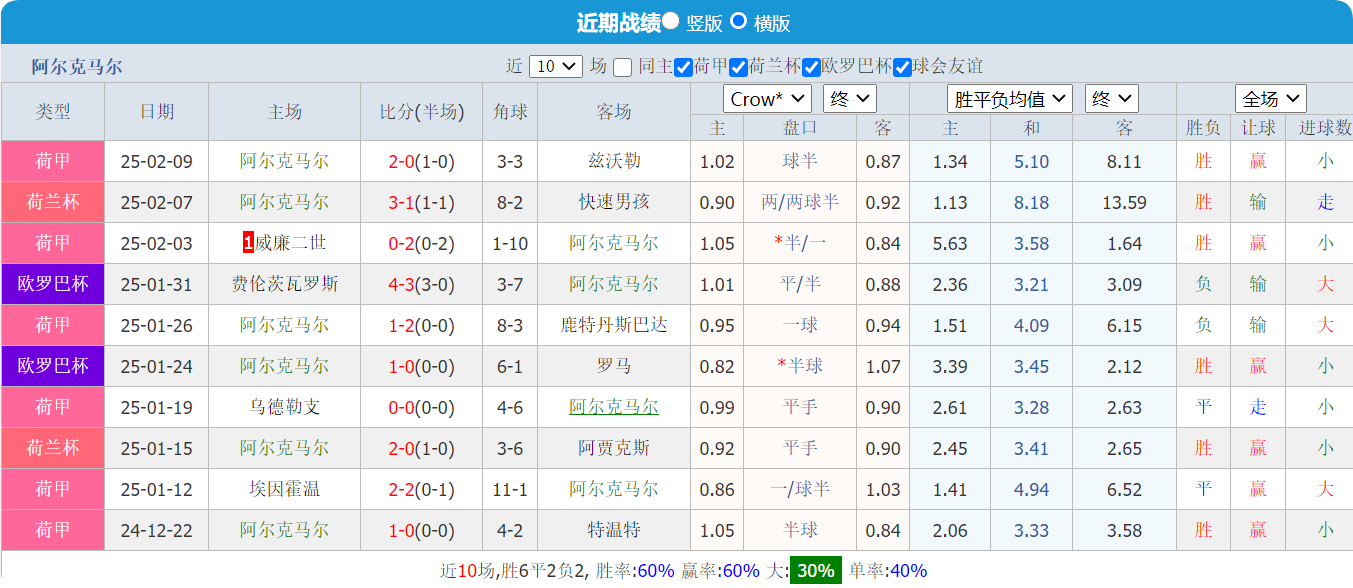The width and height of the screenshot is (1353, 588).
Task: Enable the 同主 filter checkbox
Action: pyautogui.click(x=623, y=67)
